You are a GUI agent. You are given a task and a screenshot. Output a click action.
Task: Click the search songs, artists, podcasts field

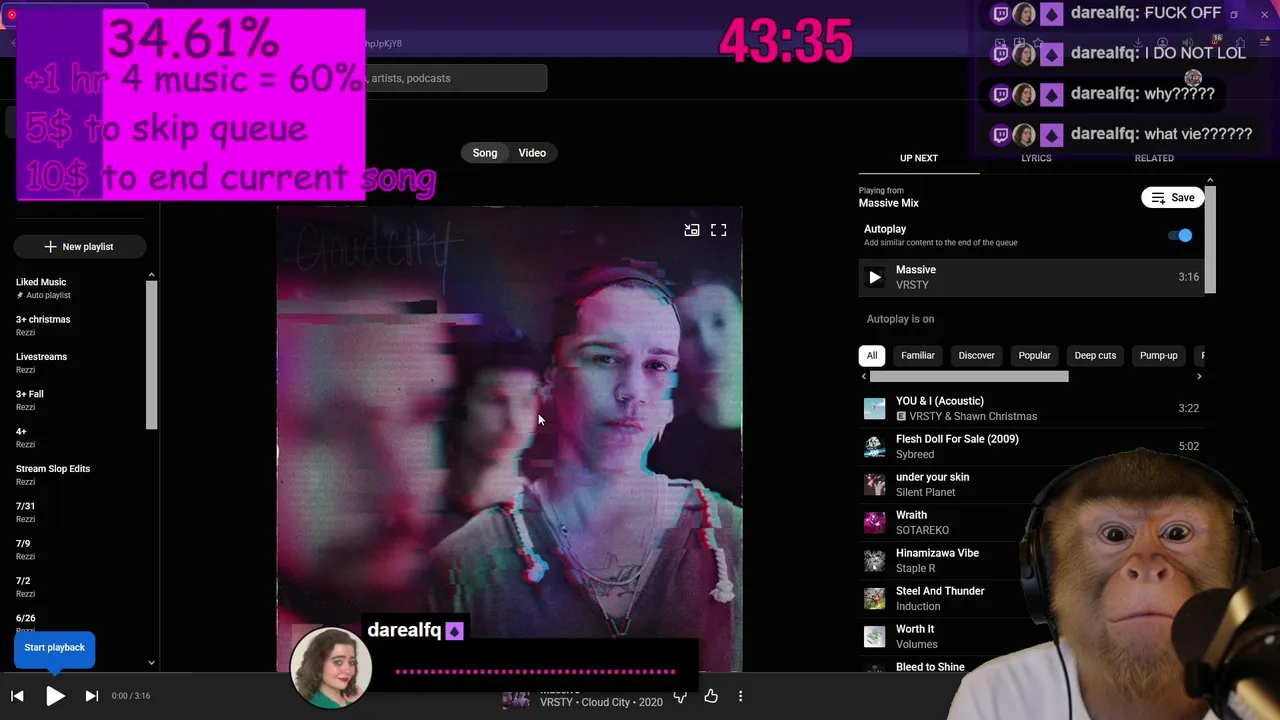pyautogui.click(x=455, y=78)
